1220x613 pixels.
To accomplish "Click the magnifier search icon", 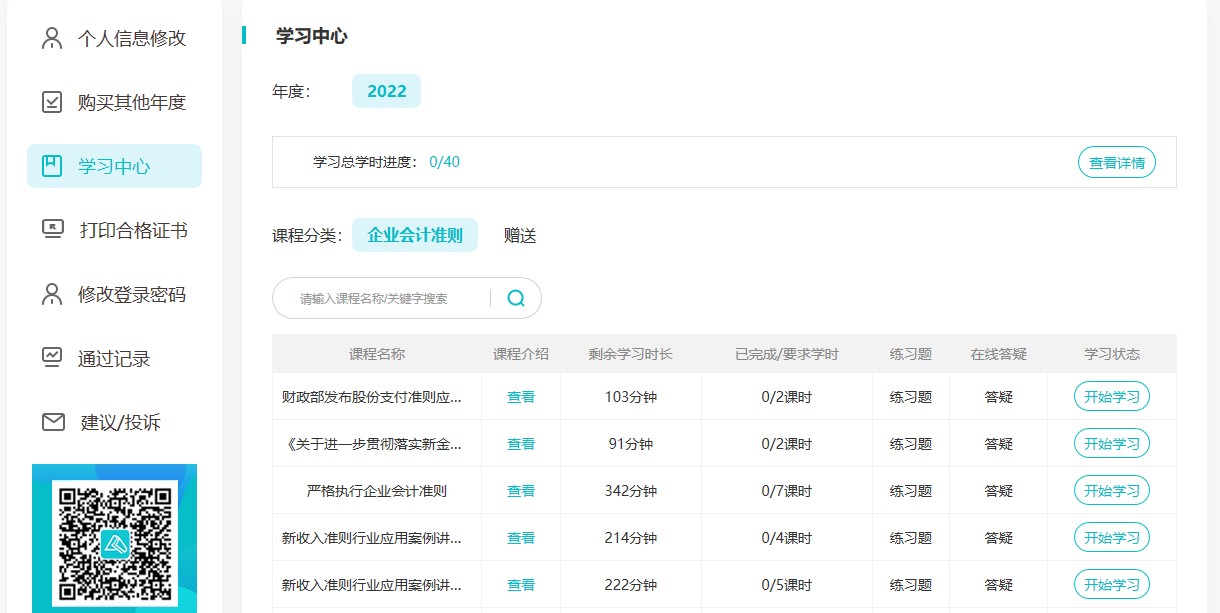I will coord(516,298).
